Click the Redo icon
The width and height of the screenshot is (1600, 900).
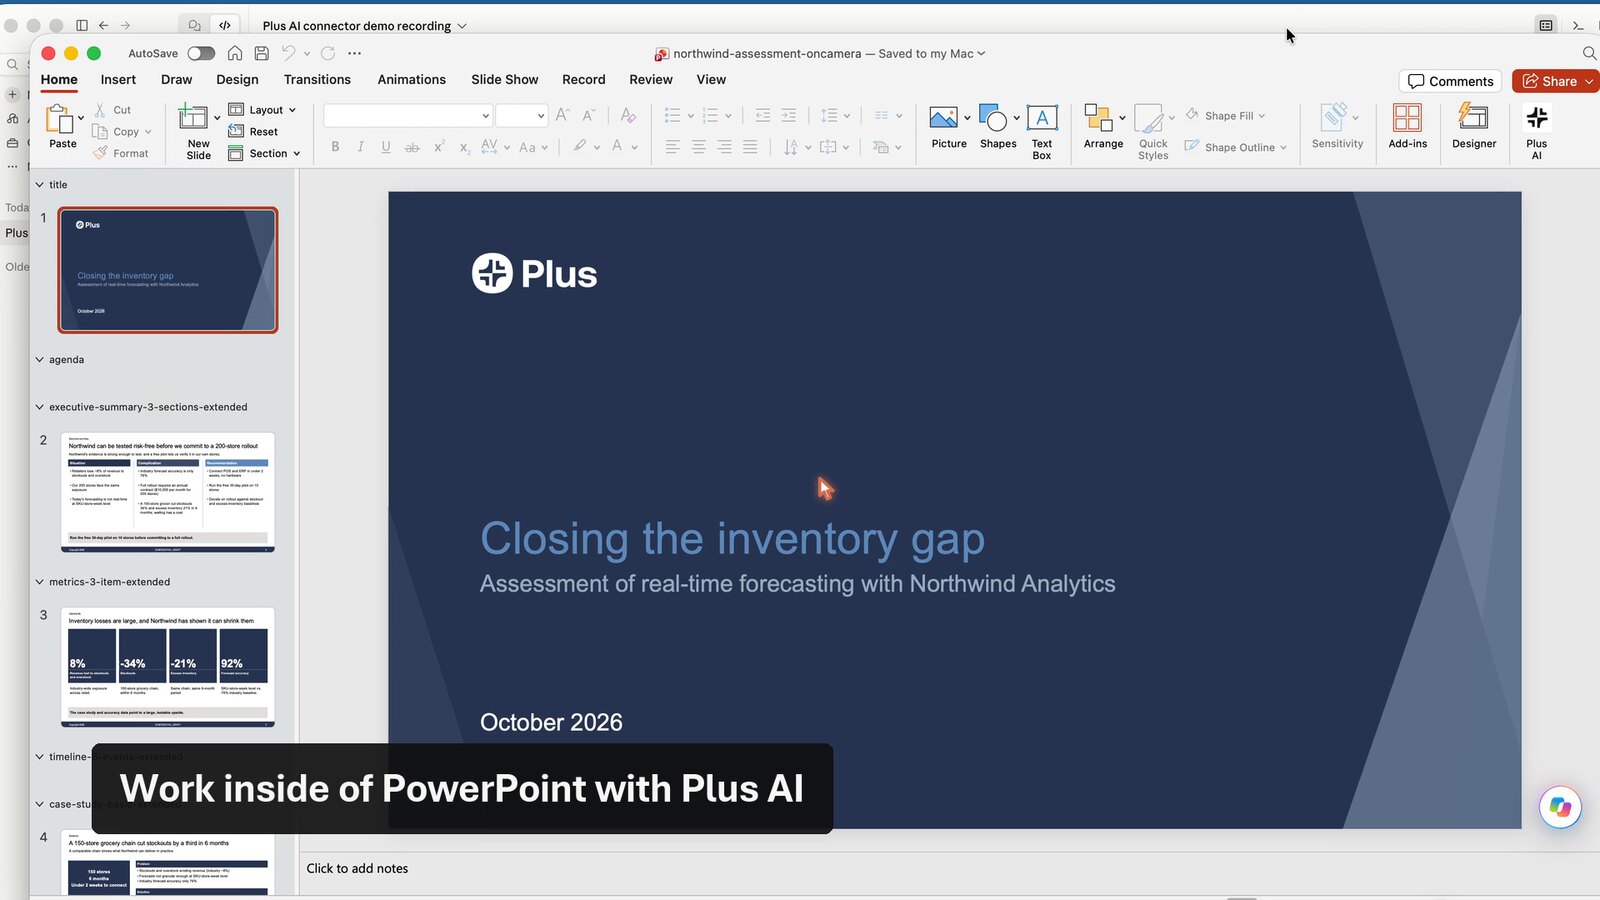click(x=328, y=53)
